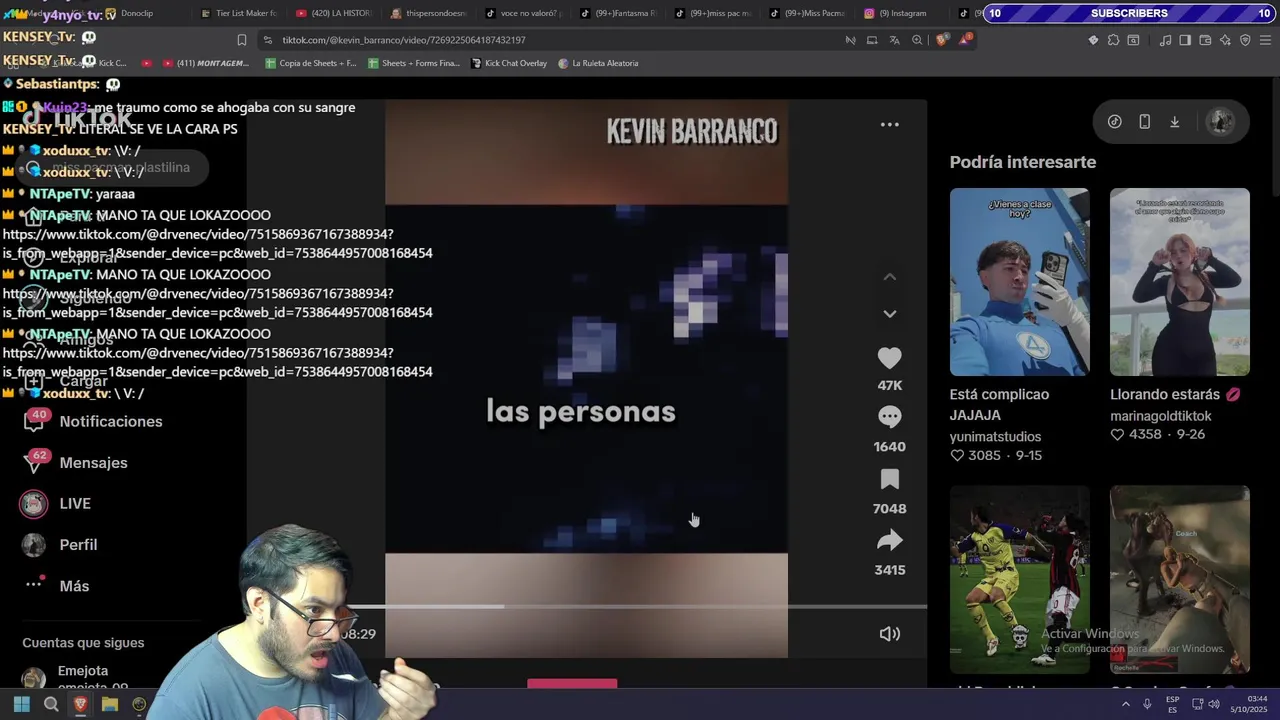The width and height of the screenshot is (1280, 720).
Task: Open the soccer players video thumbnail
Action: click(1019, 580)
